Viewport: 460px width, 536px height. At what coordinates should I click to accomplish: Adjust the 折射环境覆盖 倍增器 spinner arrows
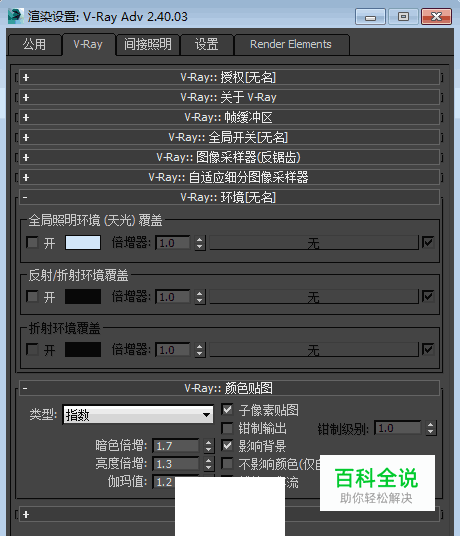200,350
